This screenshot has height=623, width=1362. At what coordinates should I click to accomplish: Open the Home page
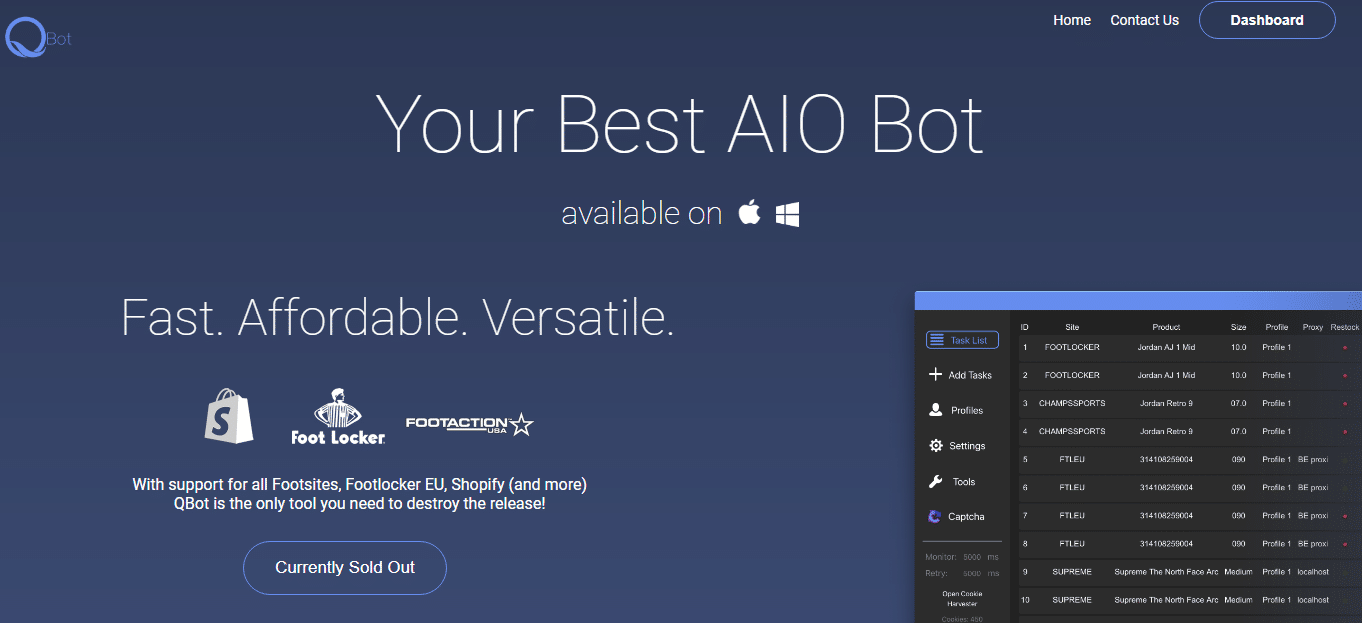1072,20
